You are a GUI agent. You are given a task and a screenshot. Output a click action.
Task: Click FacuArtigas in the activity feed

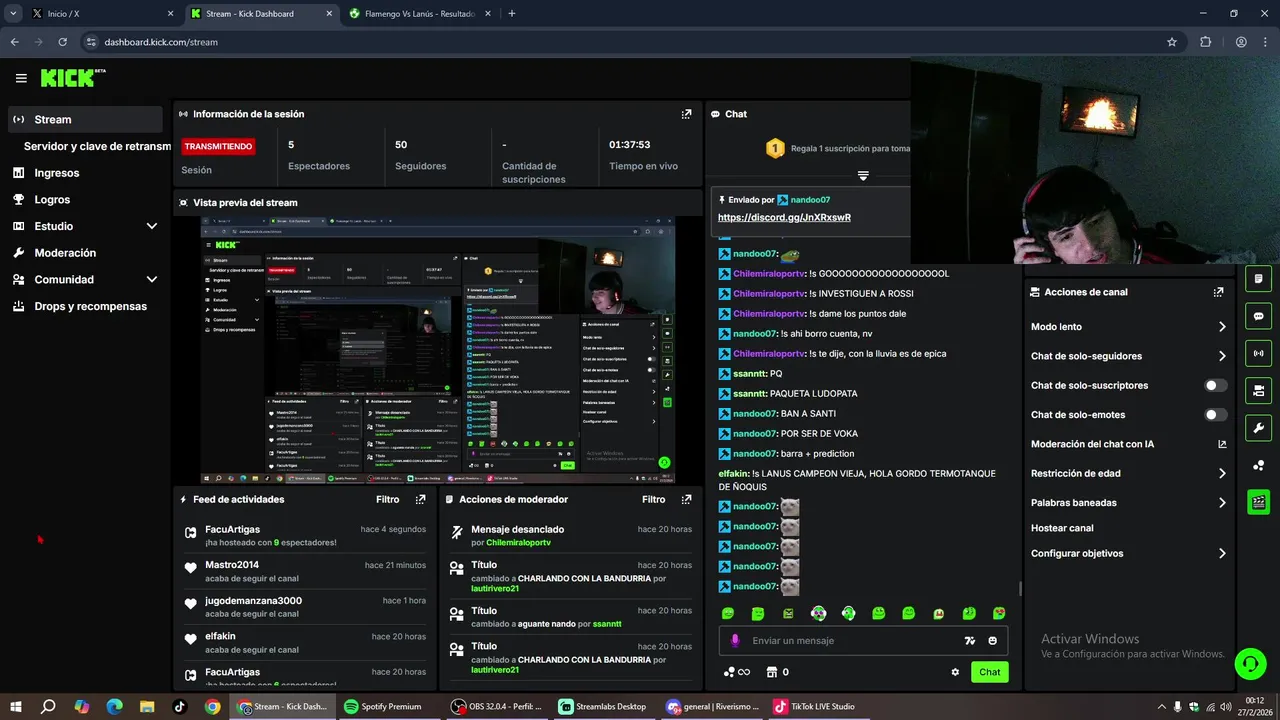(x=233, y=529)
